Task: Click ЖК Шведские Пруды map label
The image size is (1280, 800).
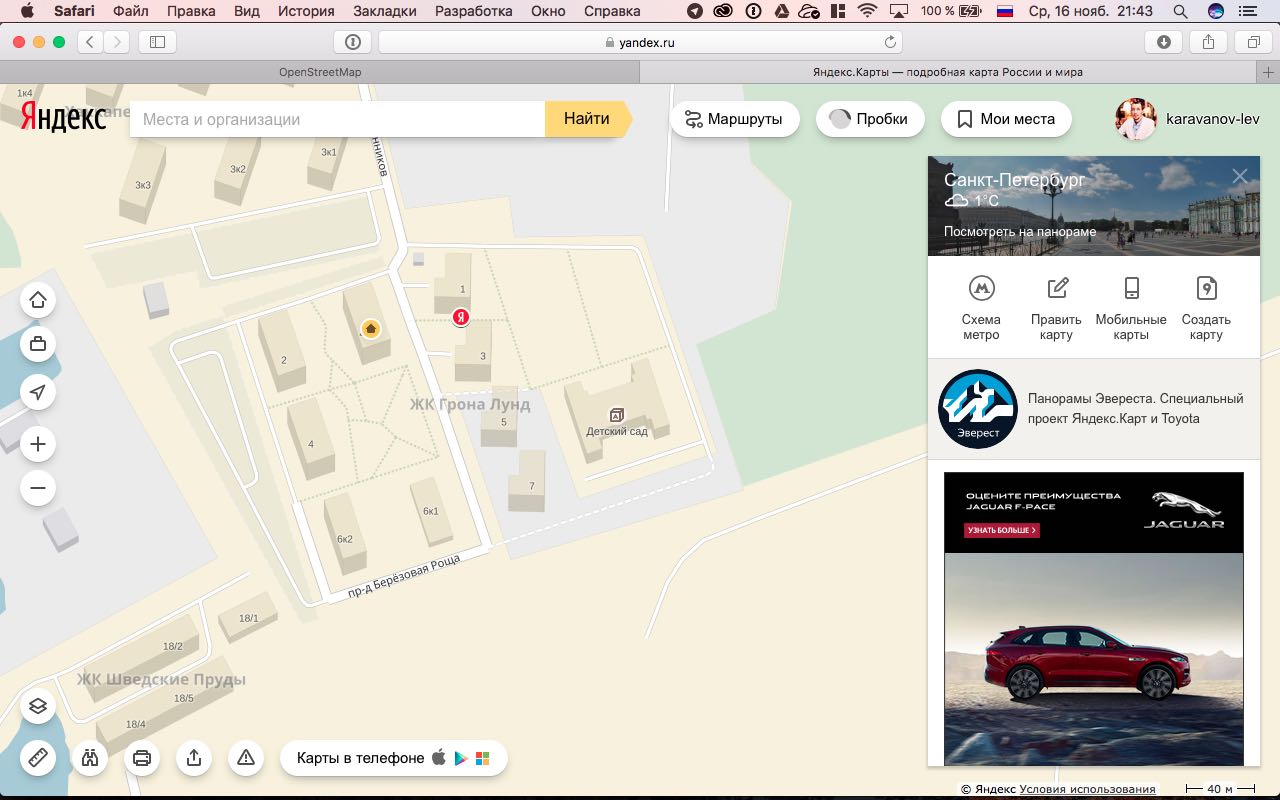Action: (x=162, y=679)
